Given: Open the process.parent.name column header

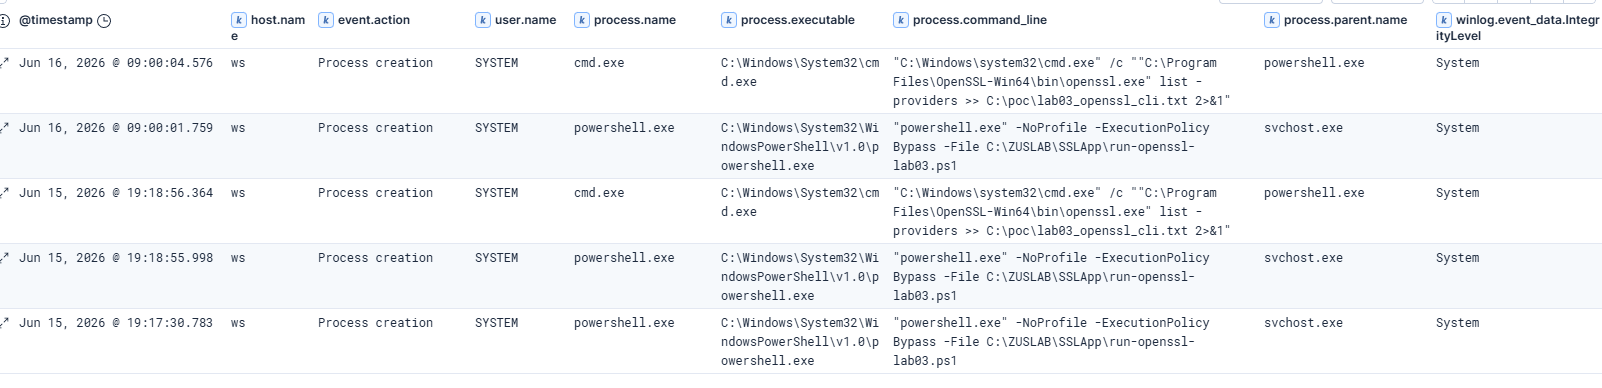Looking at the screenshot, I should point(1345,20).
